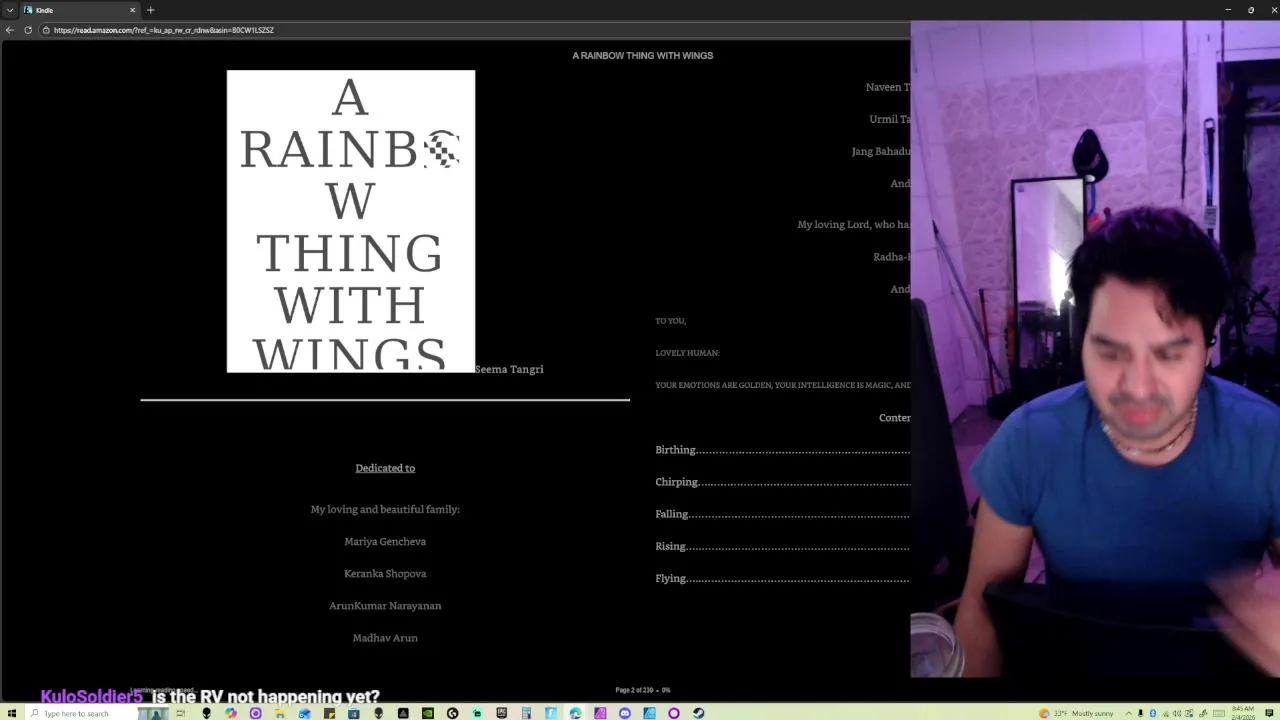Click 'A RAINBOW THING WITH WINGS' header title

tap(642, 55)
